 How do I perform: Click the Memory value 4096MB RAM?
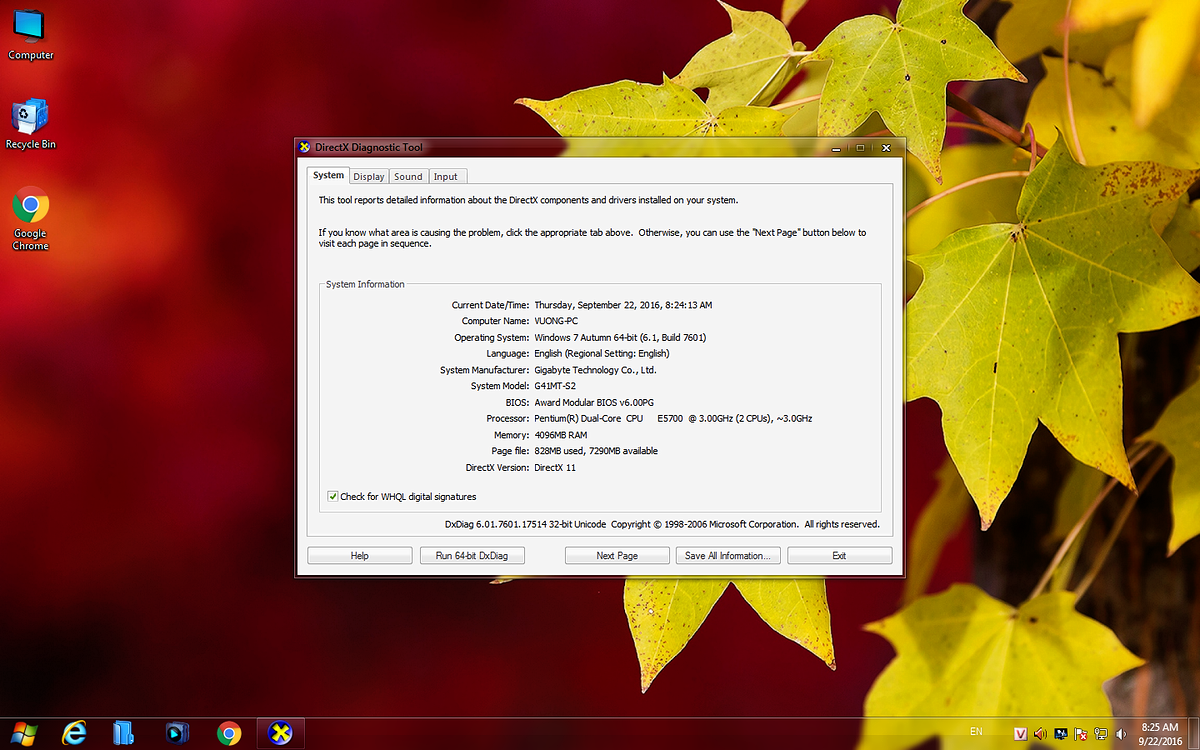coord(561,435)
